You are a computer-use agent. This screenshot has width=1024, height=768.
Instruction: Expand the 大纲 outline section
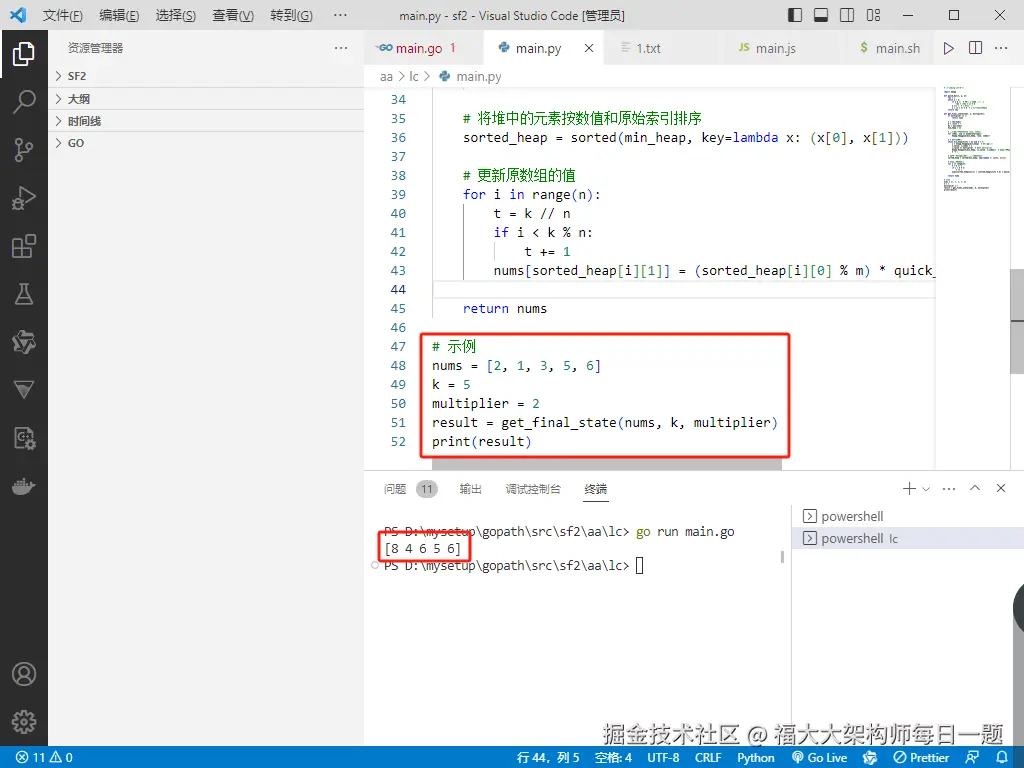(206, 99)
